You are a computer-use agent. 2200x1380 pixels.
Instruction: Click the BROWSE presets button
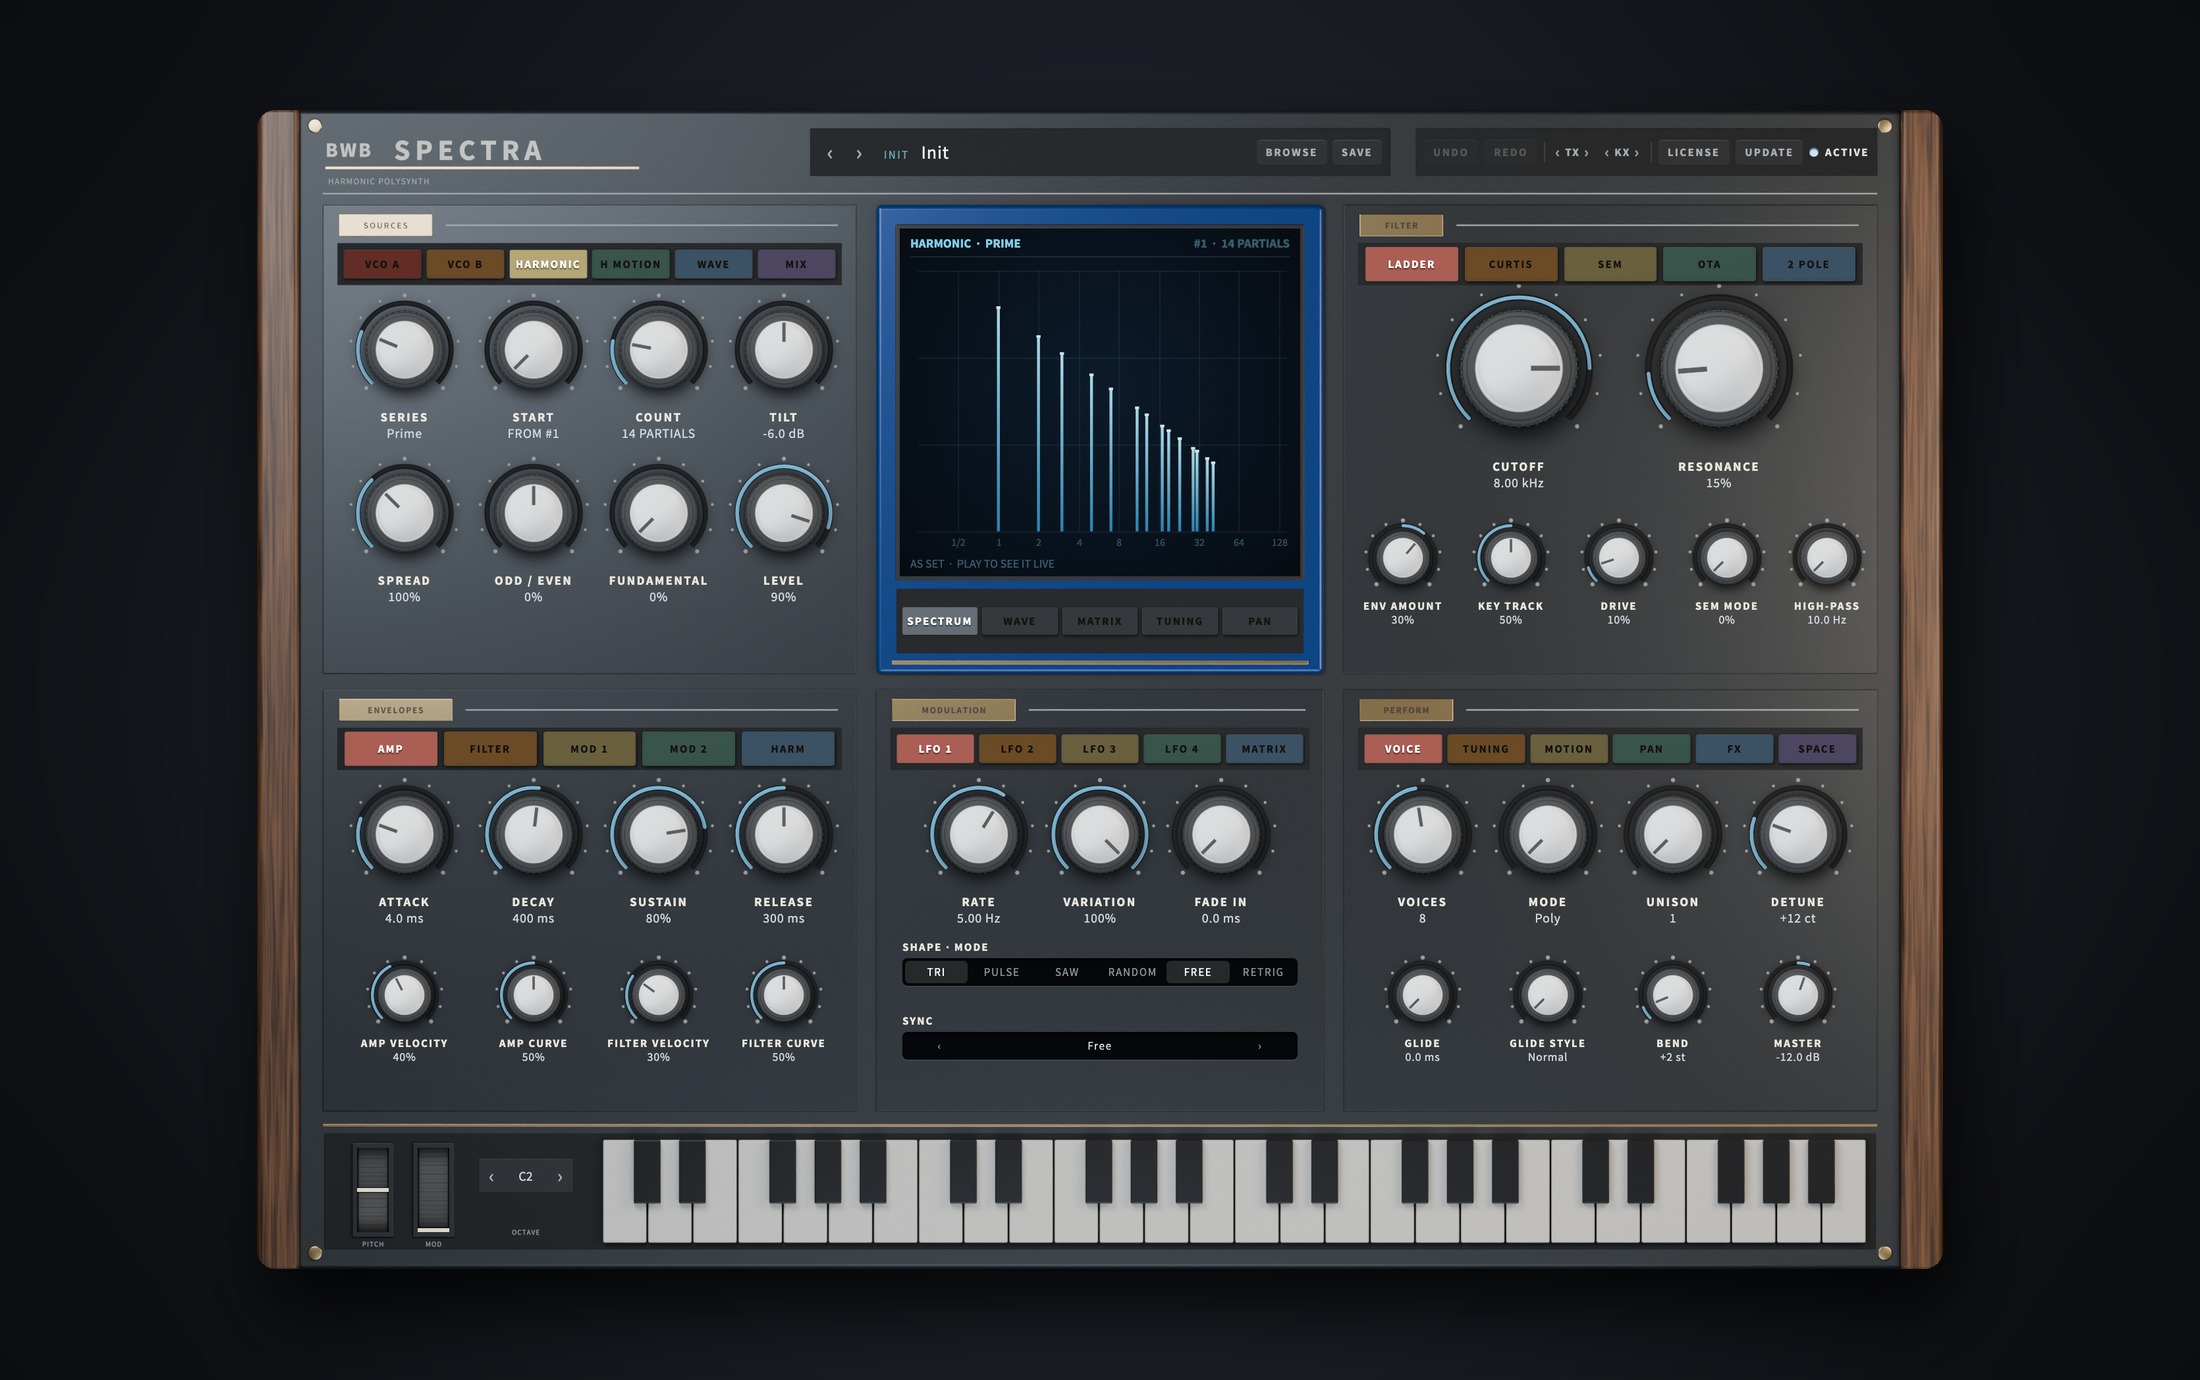coord(1291,153)
